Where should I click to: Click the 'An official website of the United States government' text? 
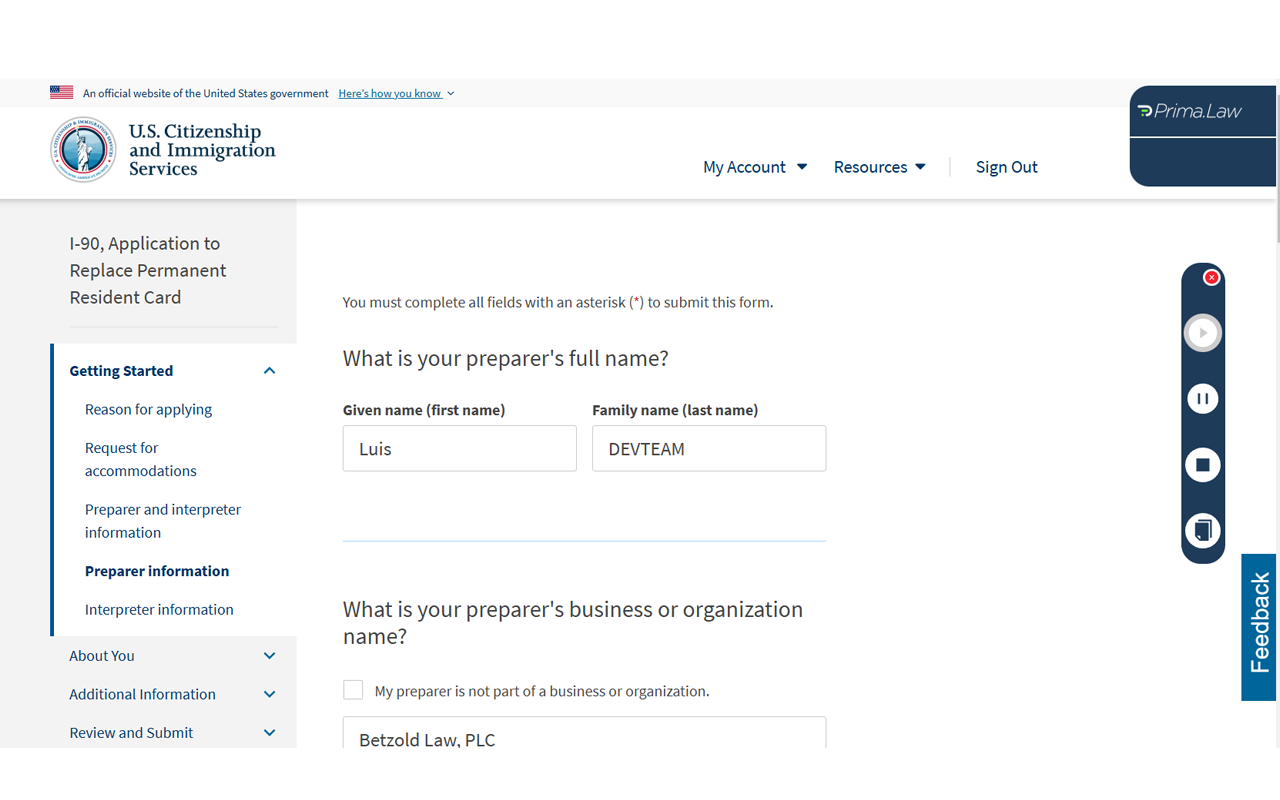click(x=205, y=93)
